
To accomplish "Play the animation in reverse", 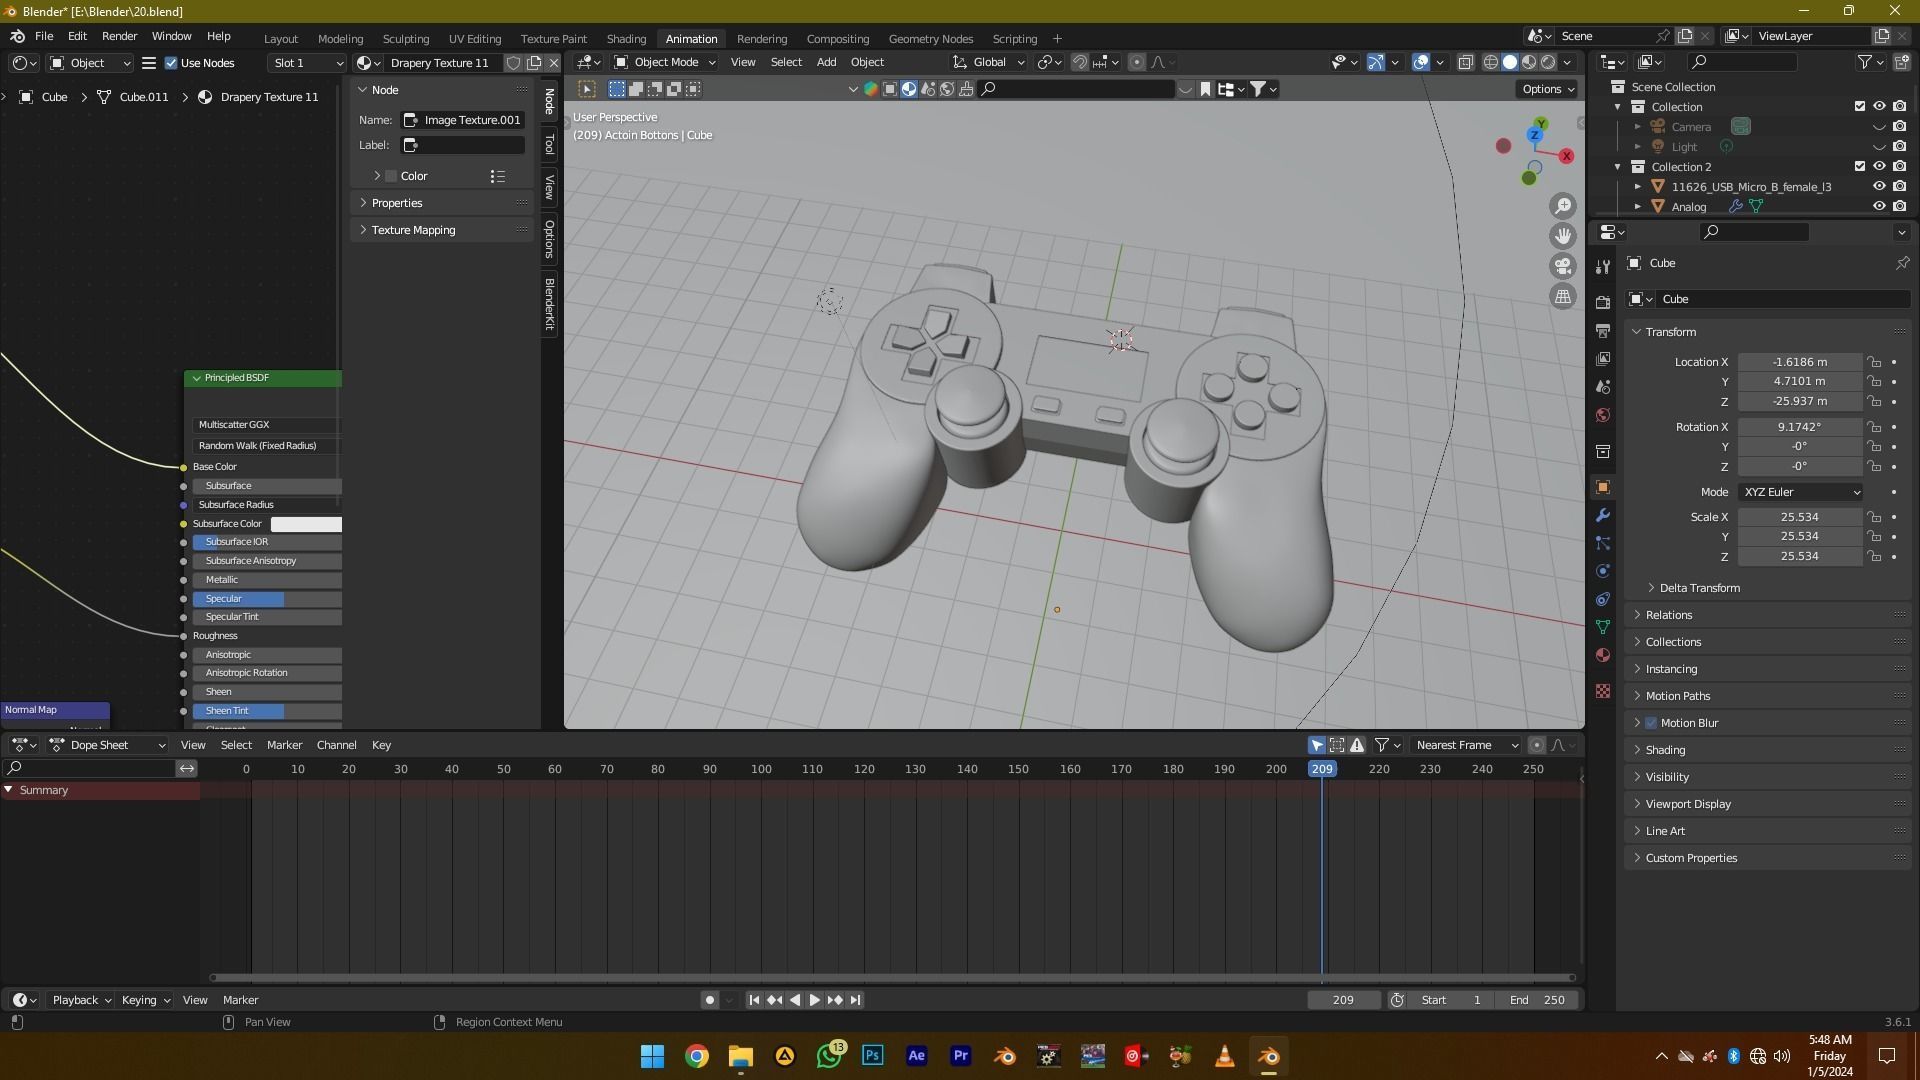I will click(794, 1000).
